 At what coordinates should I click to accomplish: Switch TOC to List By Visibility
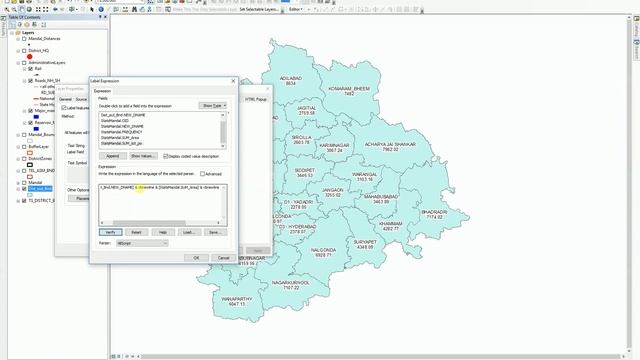pyautogui.click(x=27, y=25)
